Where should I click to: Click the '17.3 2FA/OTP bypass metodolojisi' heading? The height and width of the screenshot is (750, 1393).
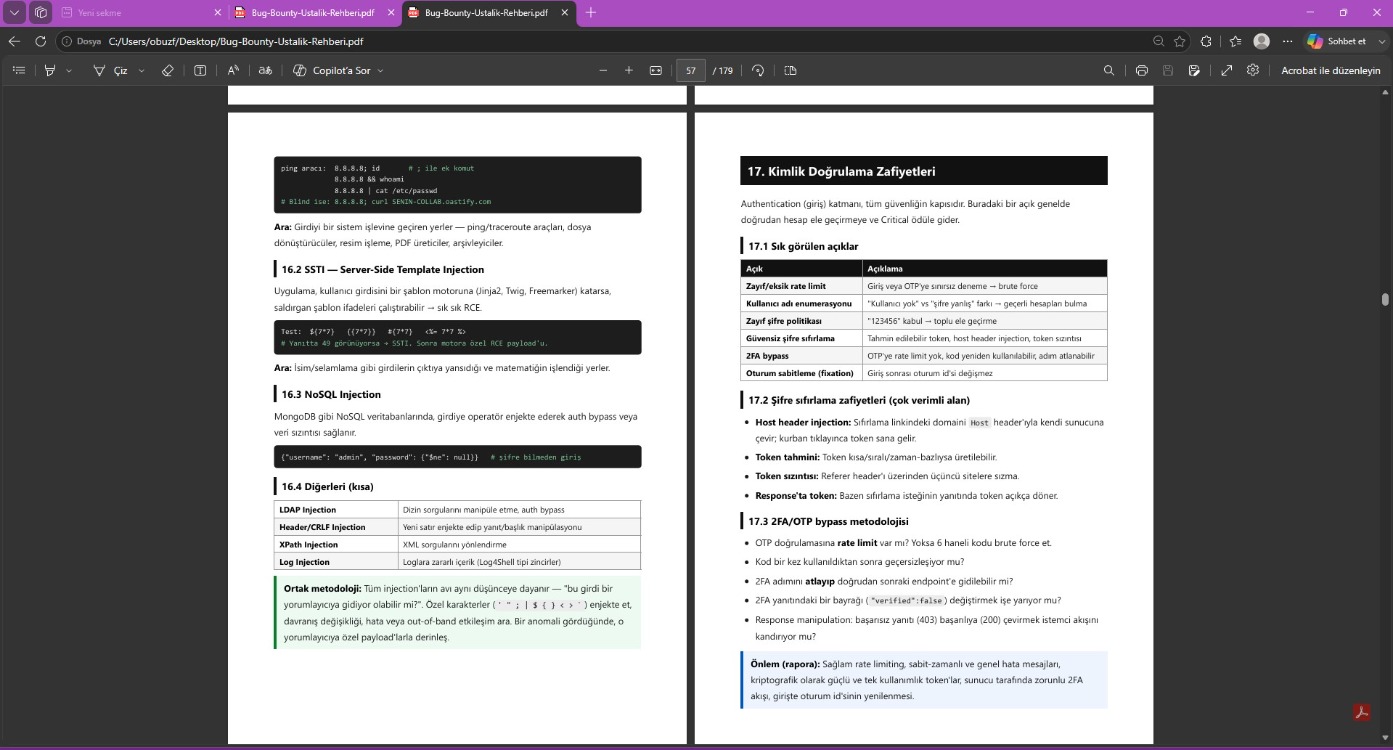click(828, 521)
